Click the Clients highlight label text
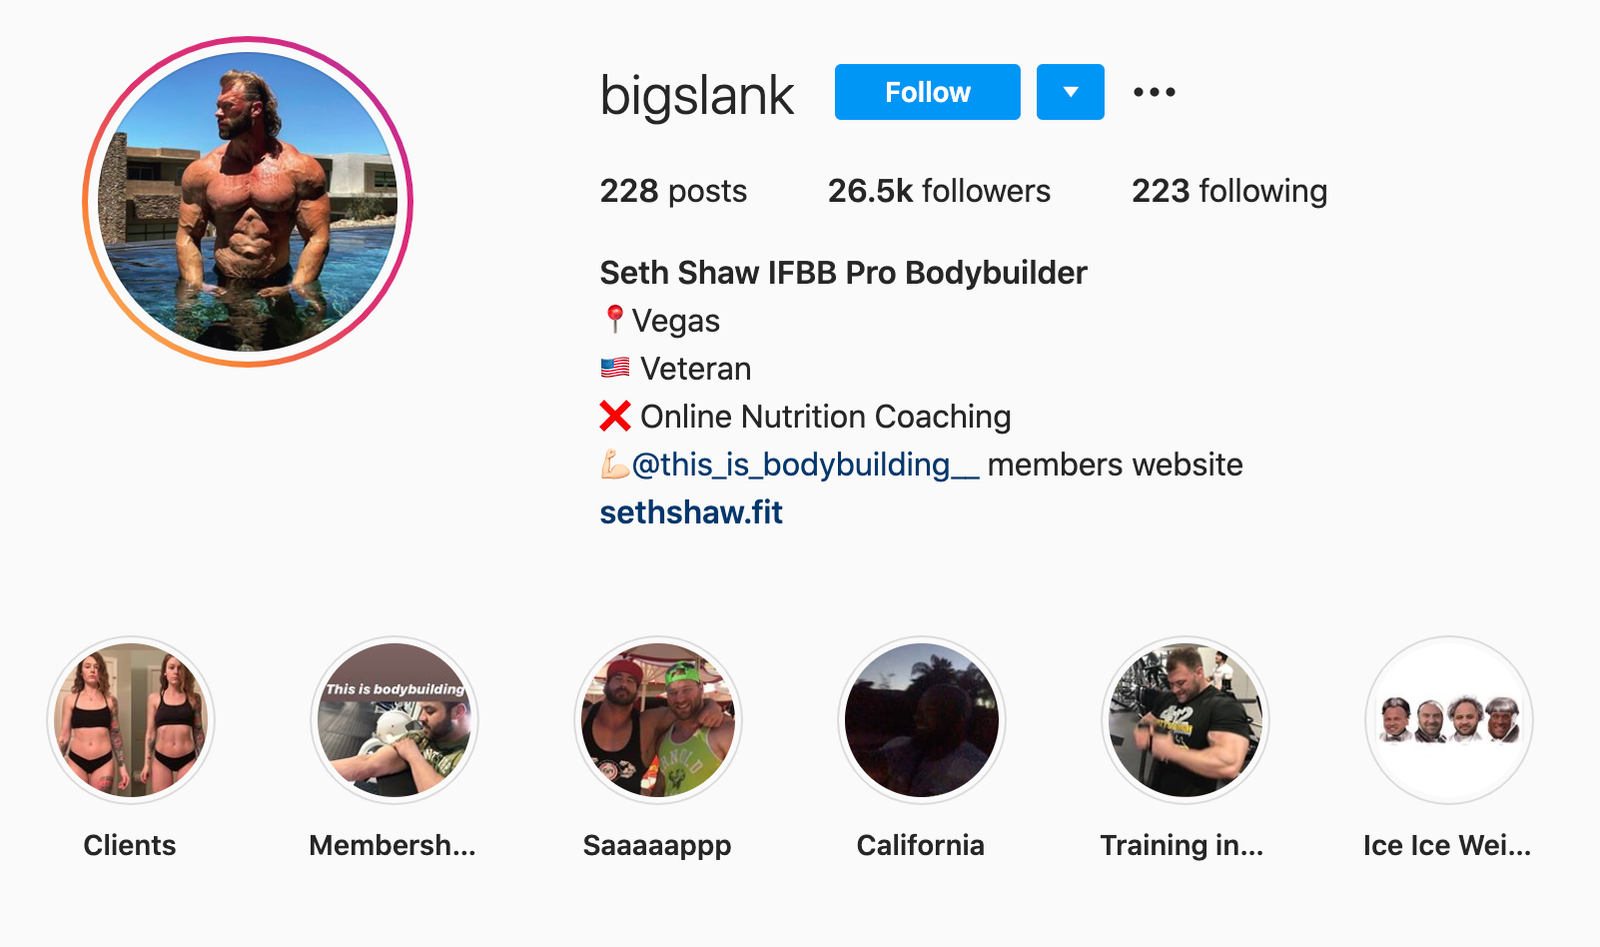The width and height of the screenshot is (1600, 947). [x=130, y=845]
